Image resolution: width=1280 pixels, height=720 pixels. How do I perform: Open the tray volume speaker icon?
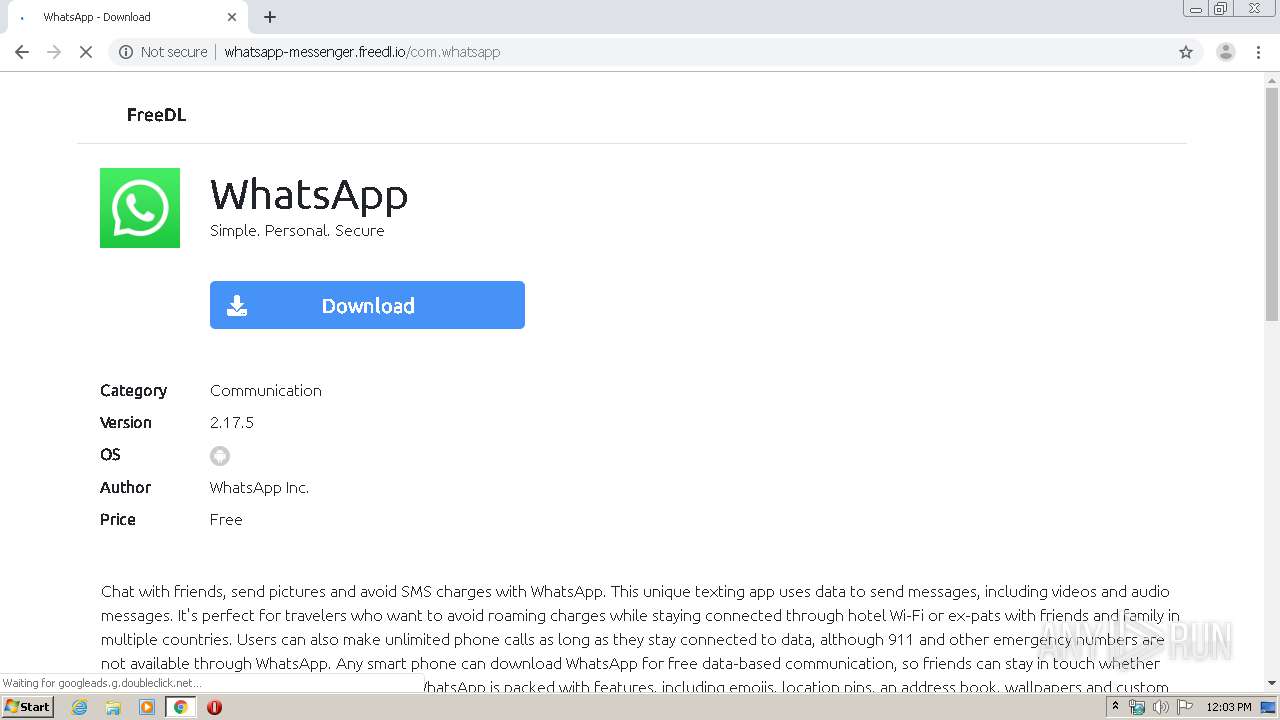pos(1161,707)
